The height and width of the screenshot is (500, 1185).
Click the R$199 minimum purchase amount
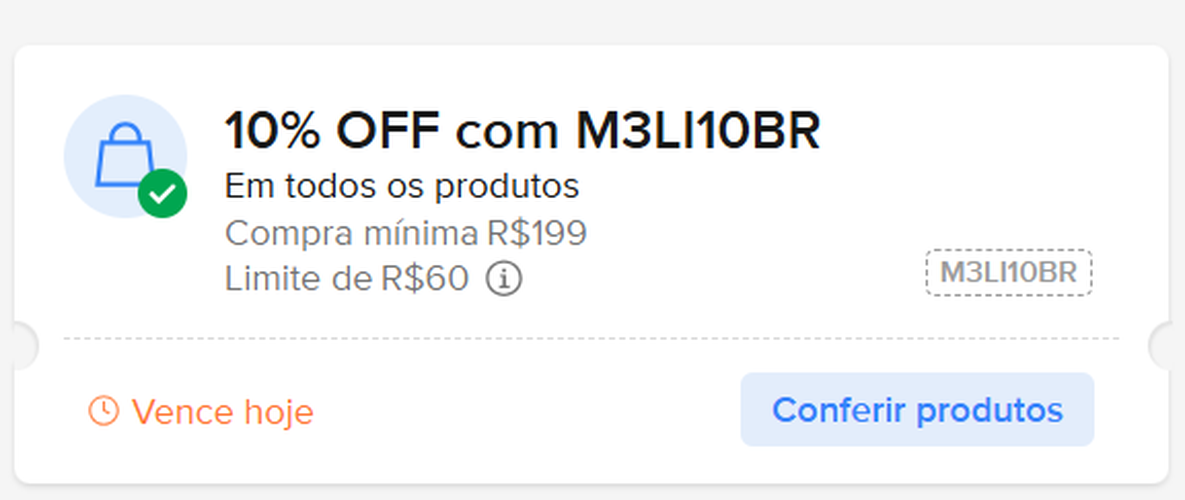(537, 233)
